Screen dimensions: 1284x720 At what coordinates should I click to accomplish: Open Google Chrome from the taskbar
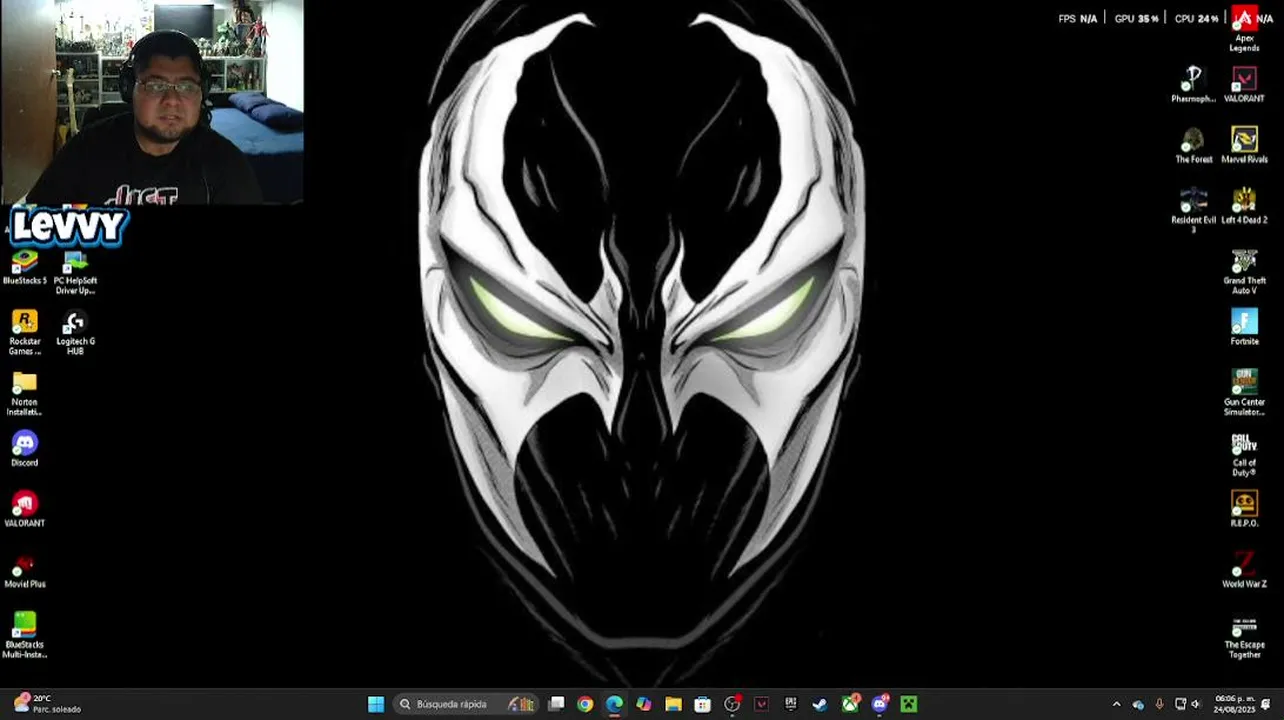click(x=585, y=704)
